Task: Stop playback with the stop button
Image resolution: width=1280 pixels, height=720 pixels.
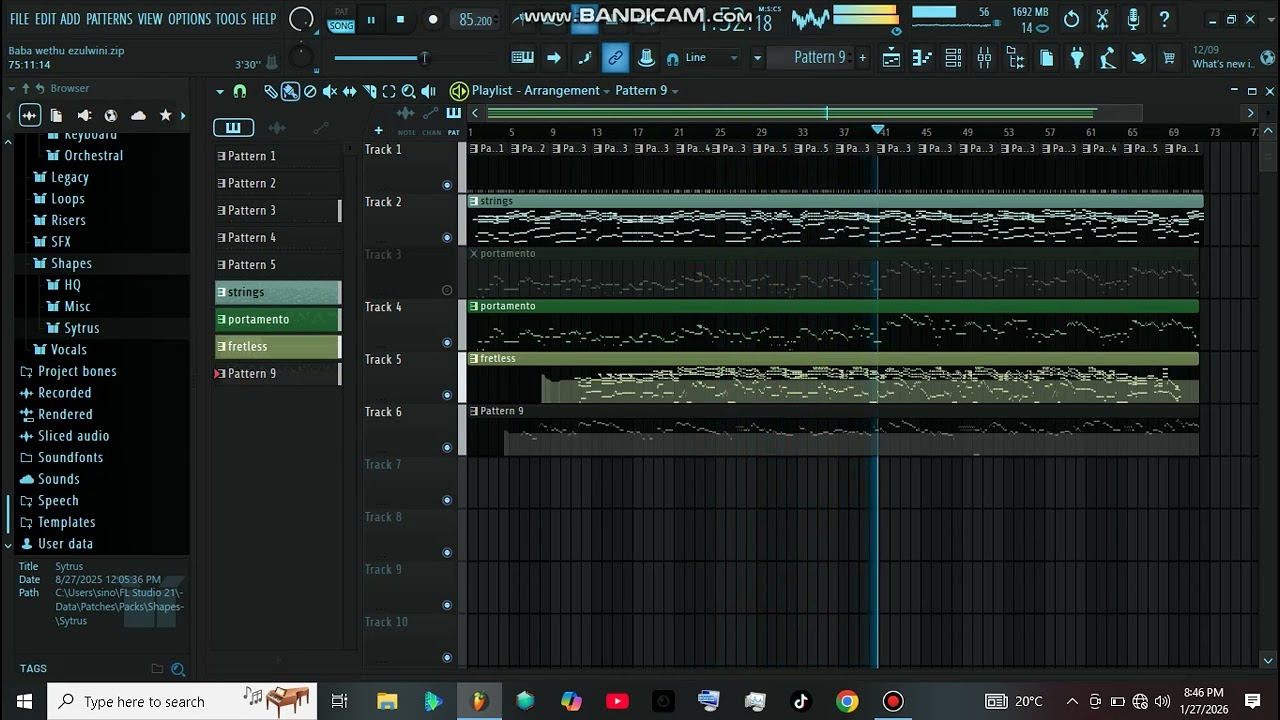Action: (401, 19)
